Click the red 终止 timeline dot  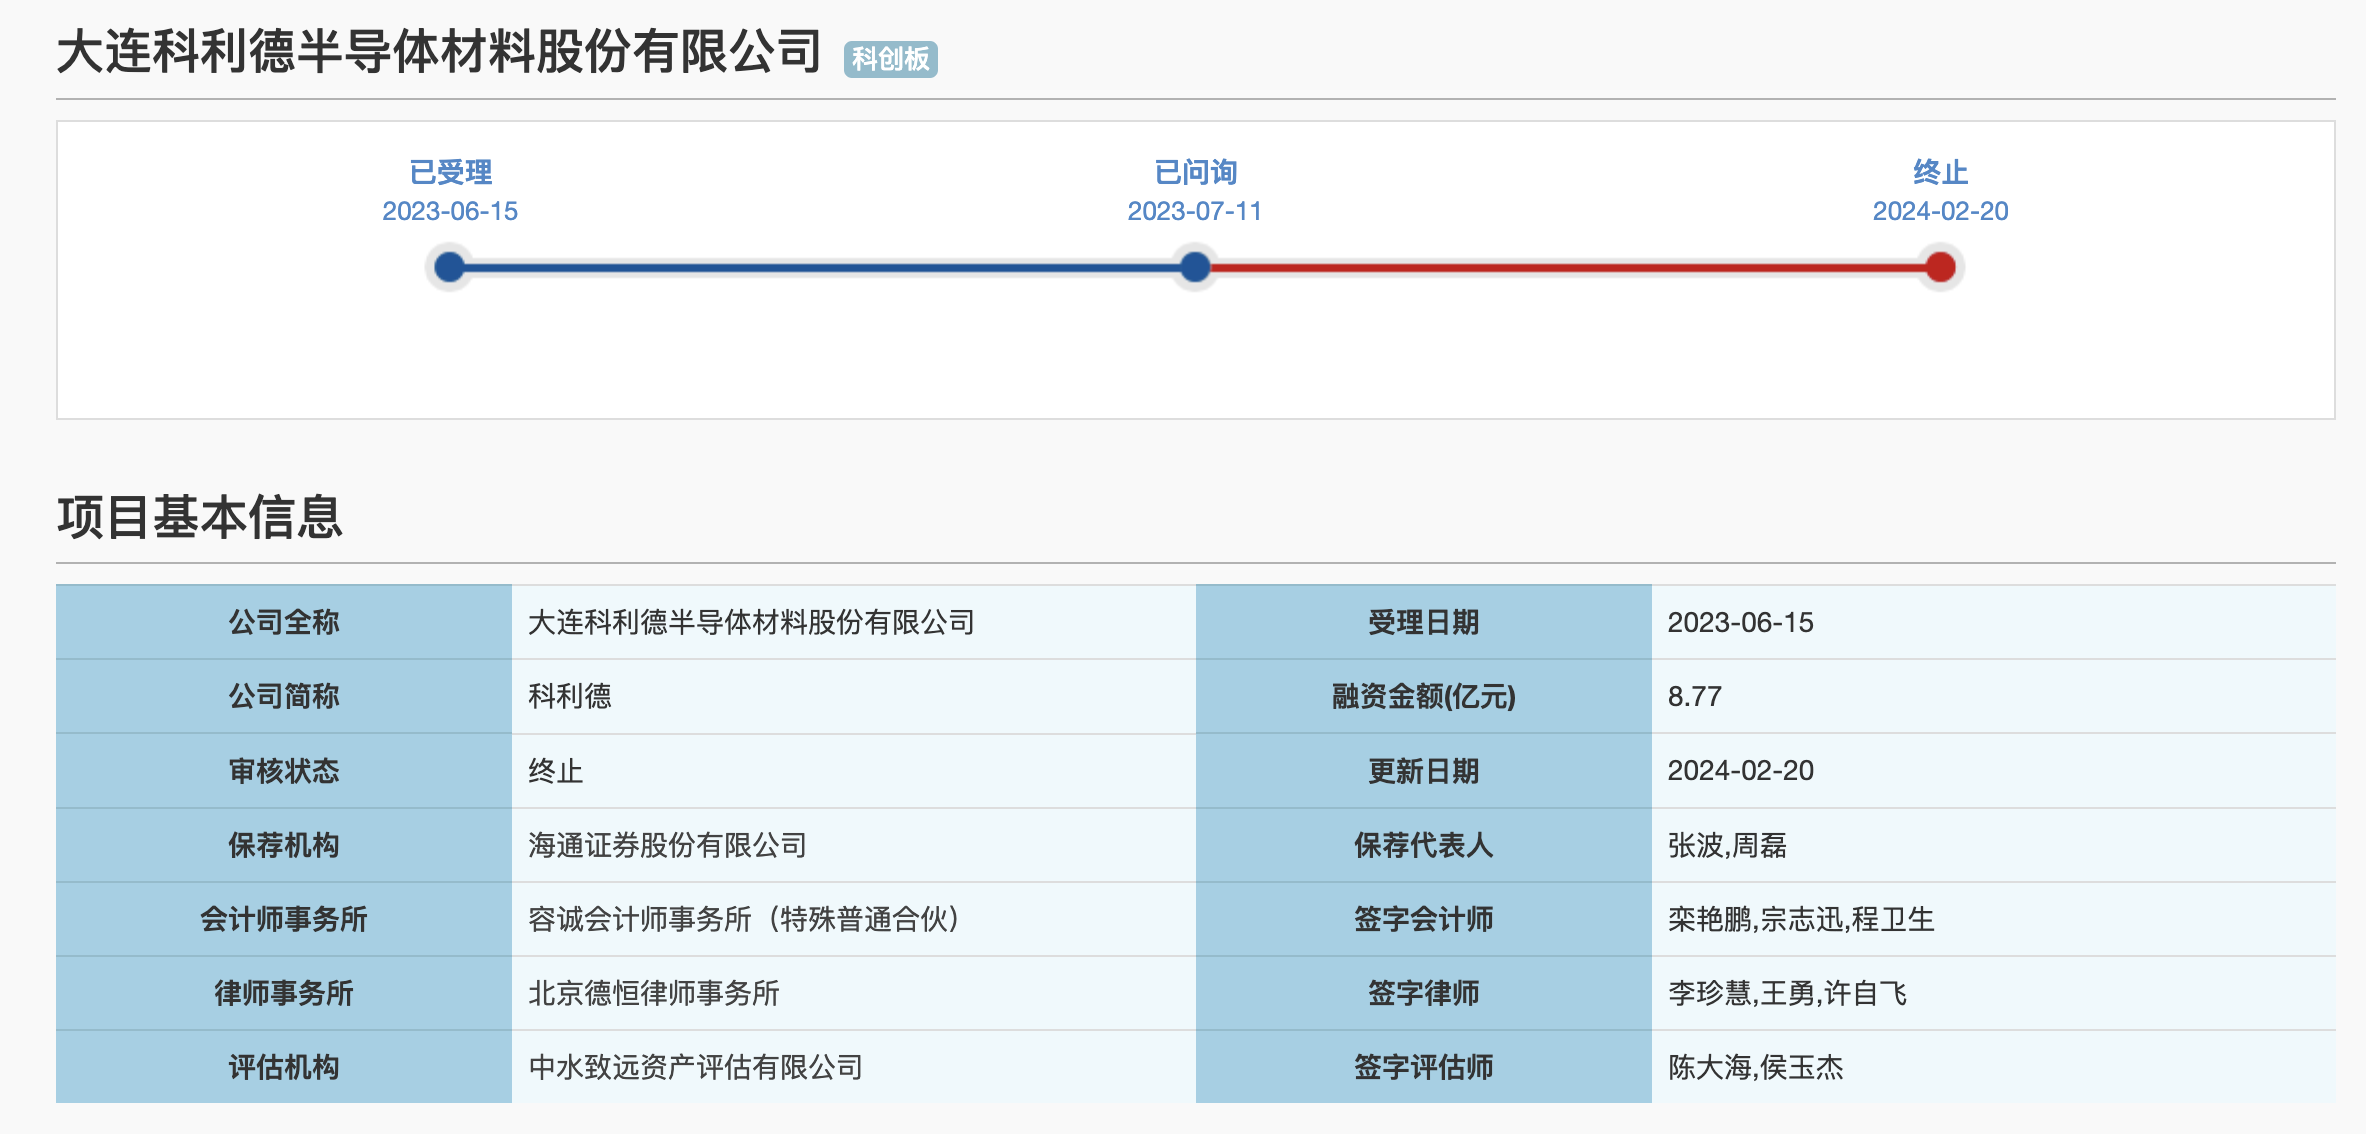(x=1940, y=267)
